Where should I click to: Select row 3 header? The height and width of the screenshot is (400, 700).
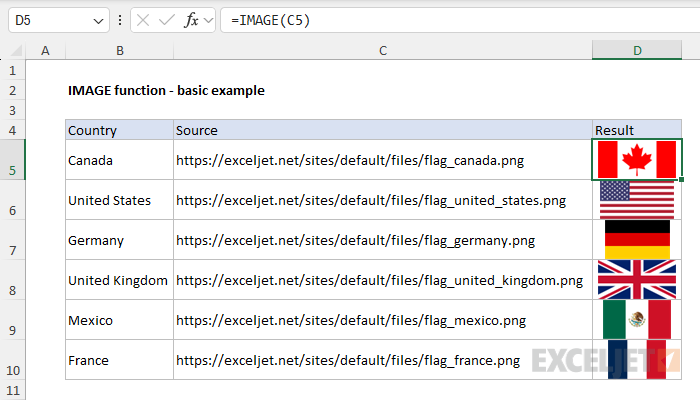point(12,110)
